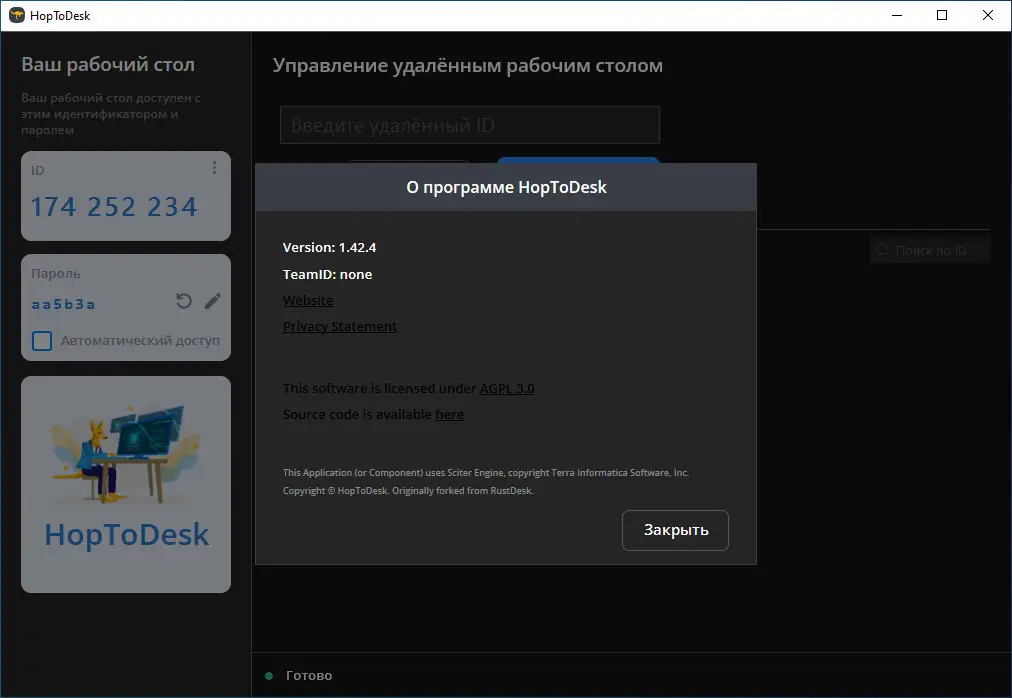Open the Website link
Screen dimensions: 1012x698
(307, 300)
